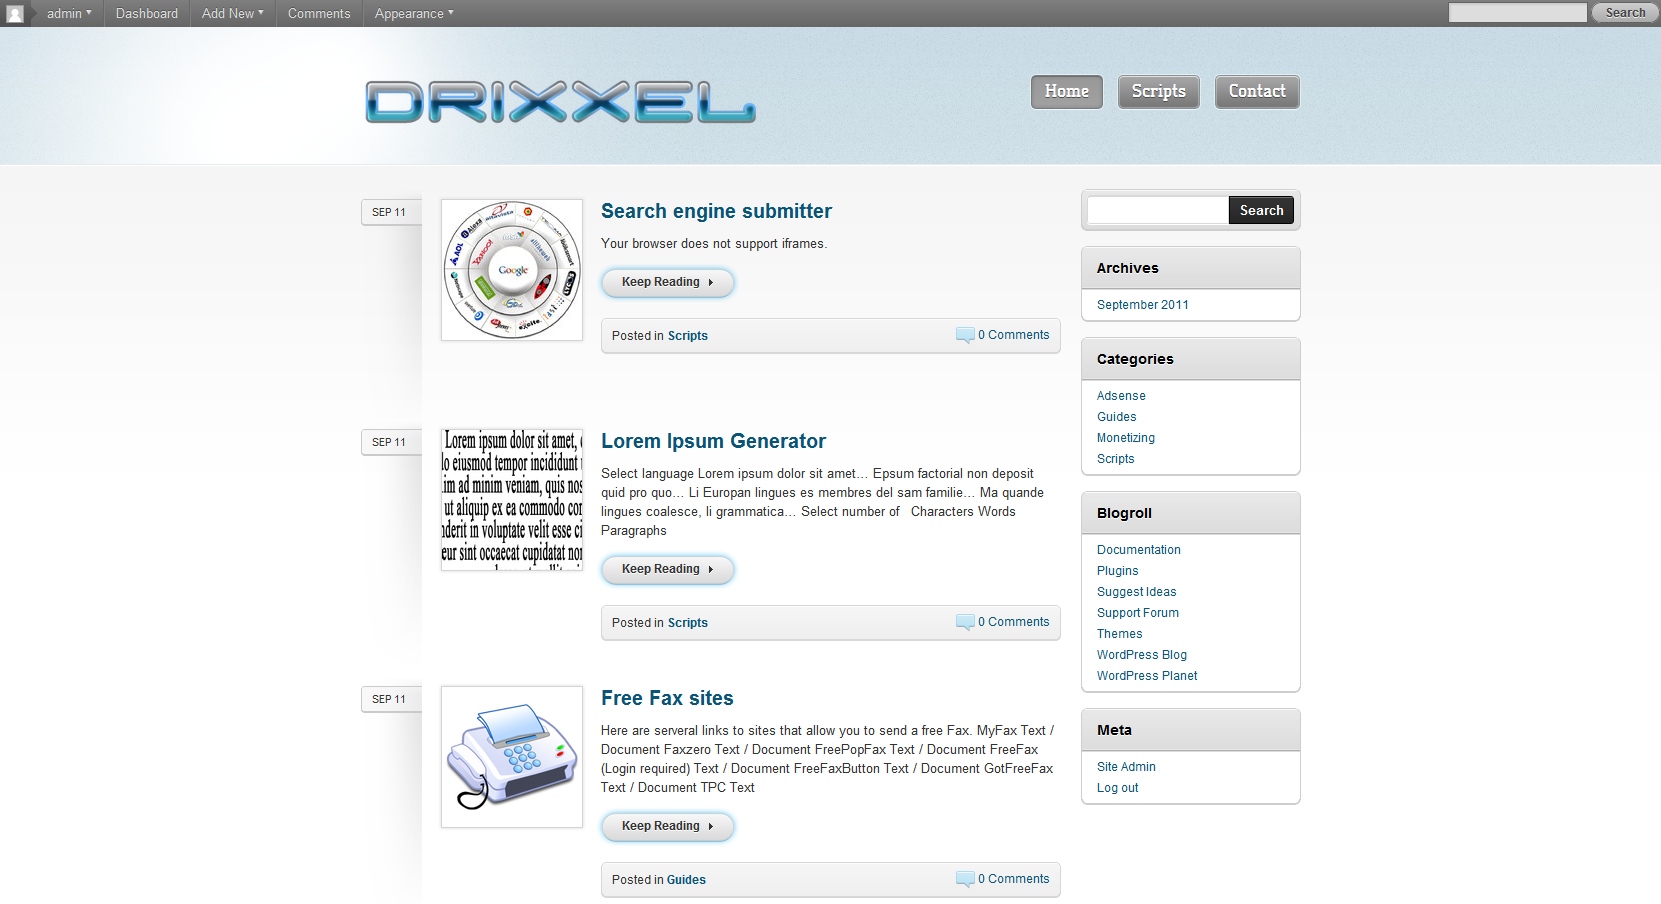Expand the Appearance dropdown menu
The height and width of the screenshot is (904, 1661).
click(413, 13)
